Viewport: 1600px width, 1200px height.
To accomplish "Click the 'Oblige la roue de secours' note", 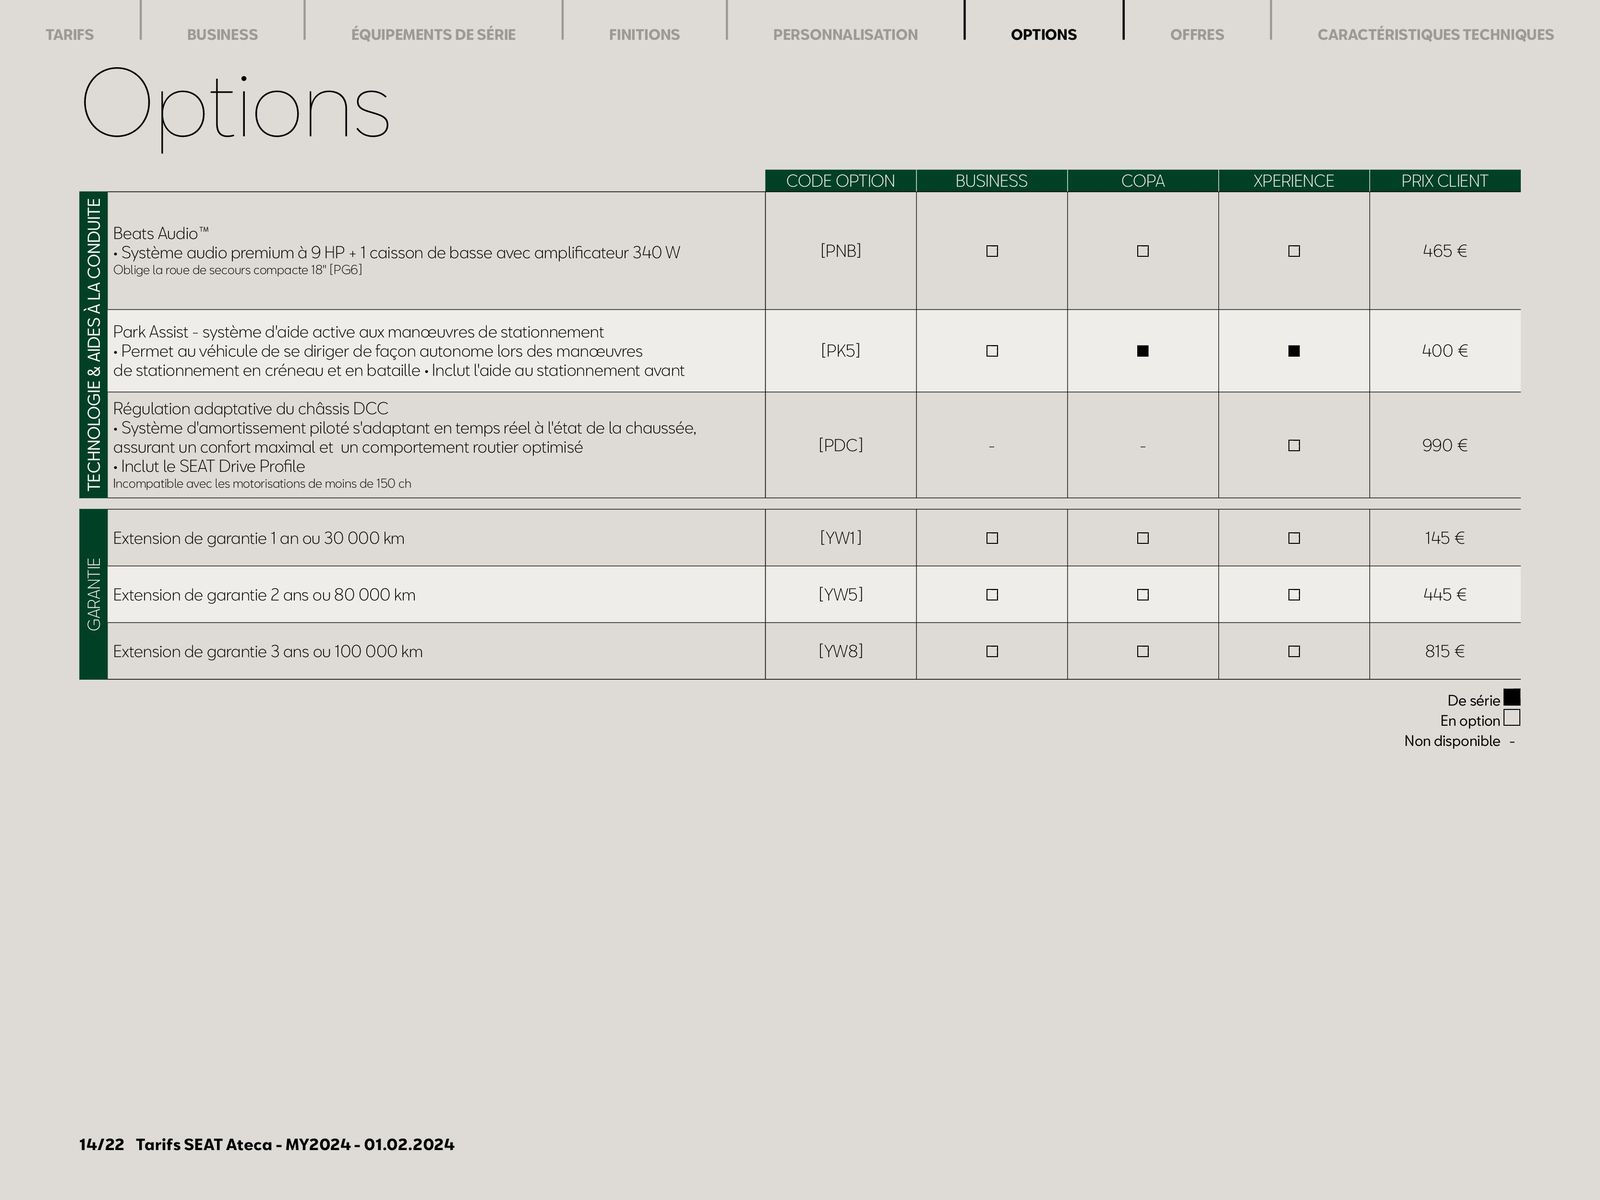I will pyautogui.click(x=237, y=270).
